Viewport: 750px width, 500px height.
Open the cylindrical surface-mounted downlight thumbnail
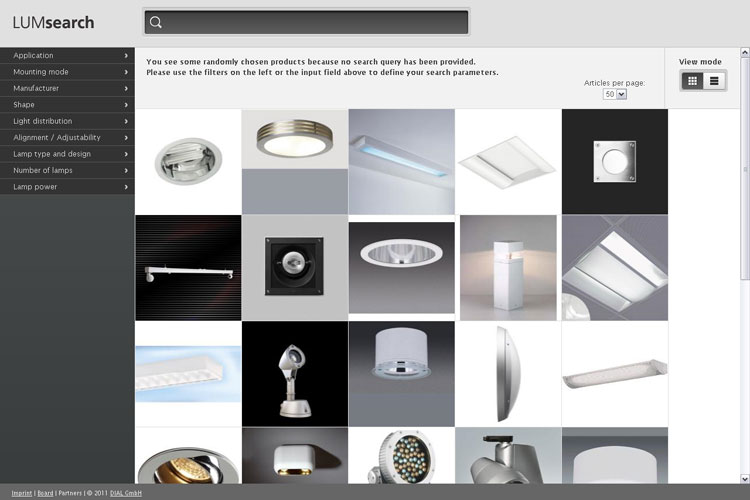click(401, 374)
